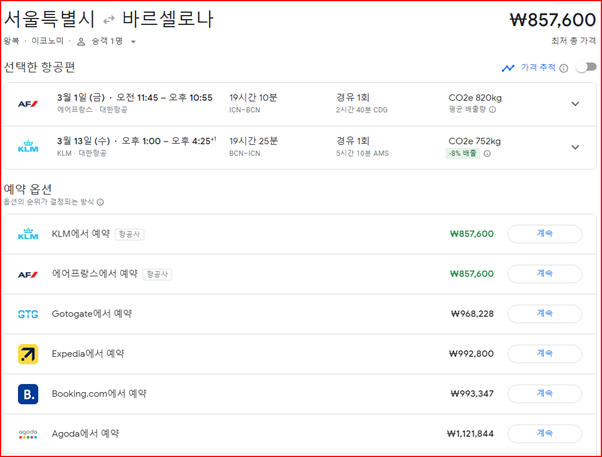Open the info icon beside -8% 배출
The width and height of the screenshot is (602, 457).
coord(487,154)
